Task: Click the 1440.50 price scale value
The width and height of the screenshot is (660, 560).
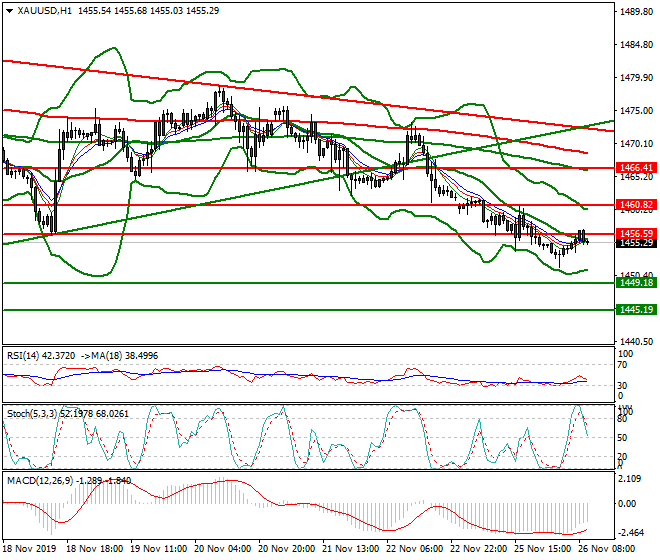Action: pos(636,341)
